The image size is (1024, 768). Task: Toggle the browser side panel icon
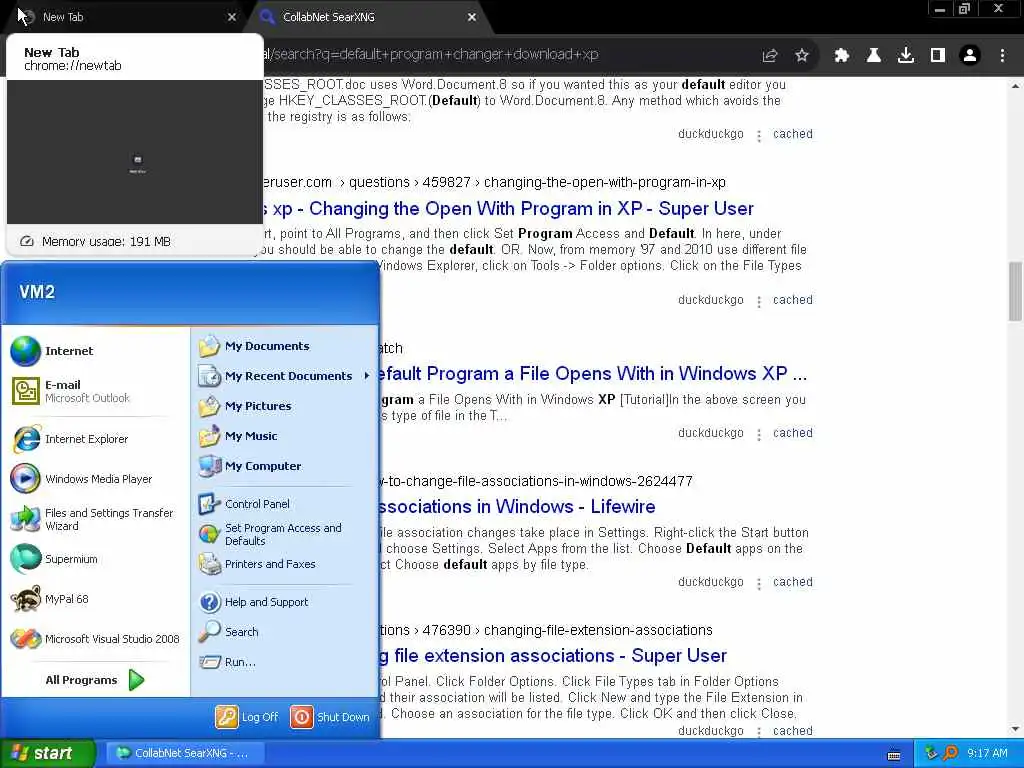(938, 56)
